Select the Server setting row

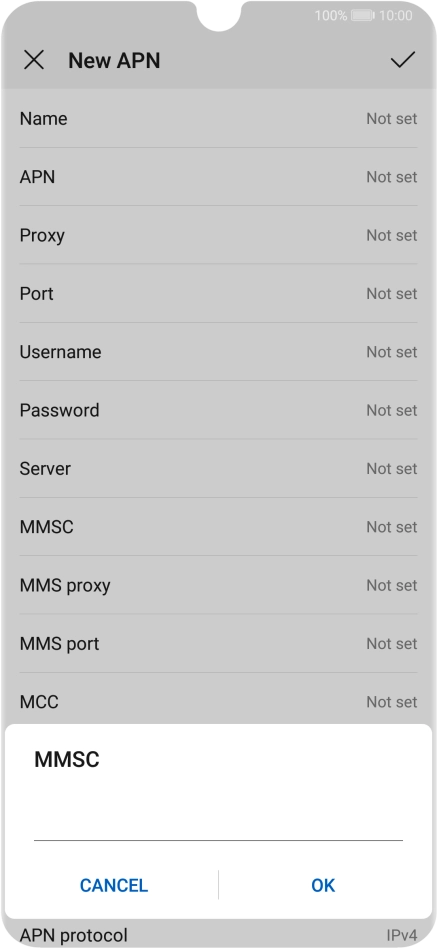[218, 469]
